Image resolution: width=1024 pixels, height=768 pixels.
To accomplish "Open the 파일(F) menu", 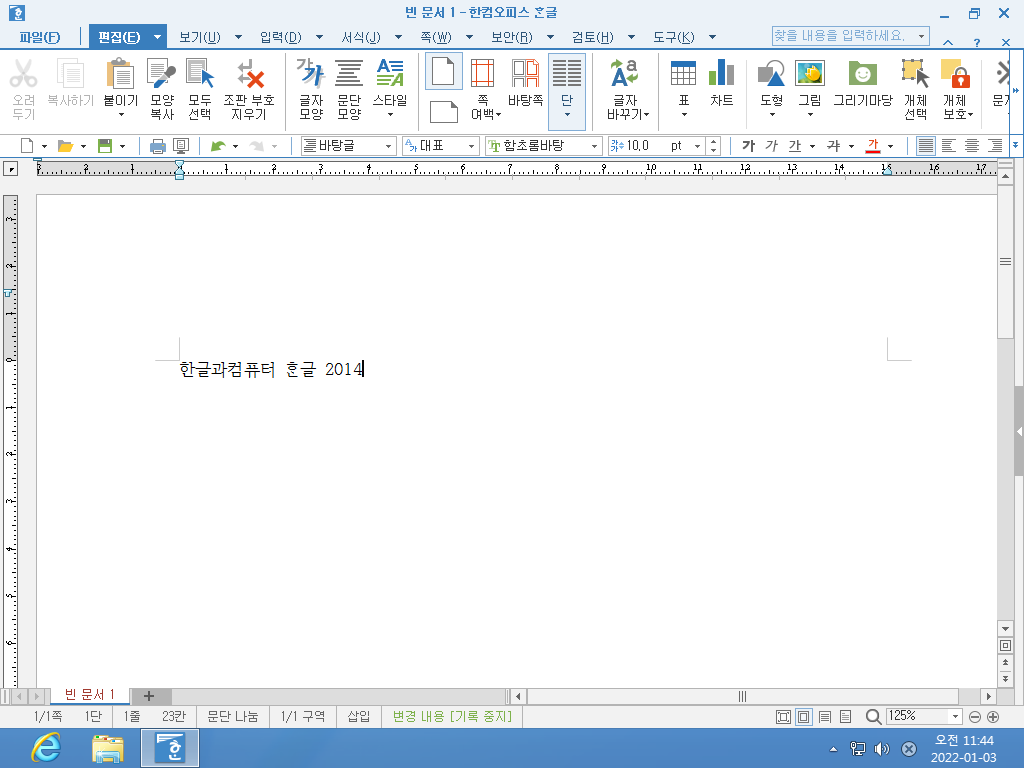I will click(x=40, y=37).
